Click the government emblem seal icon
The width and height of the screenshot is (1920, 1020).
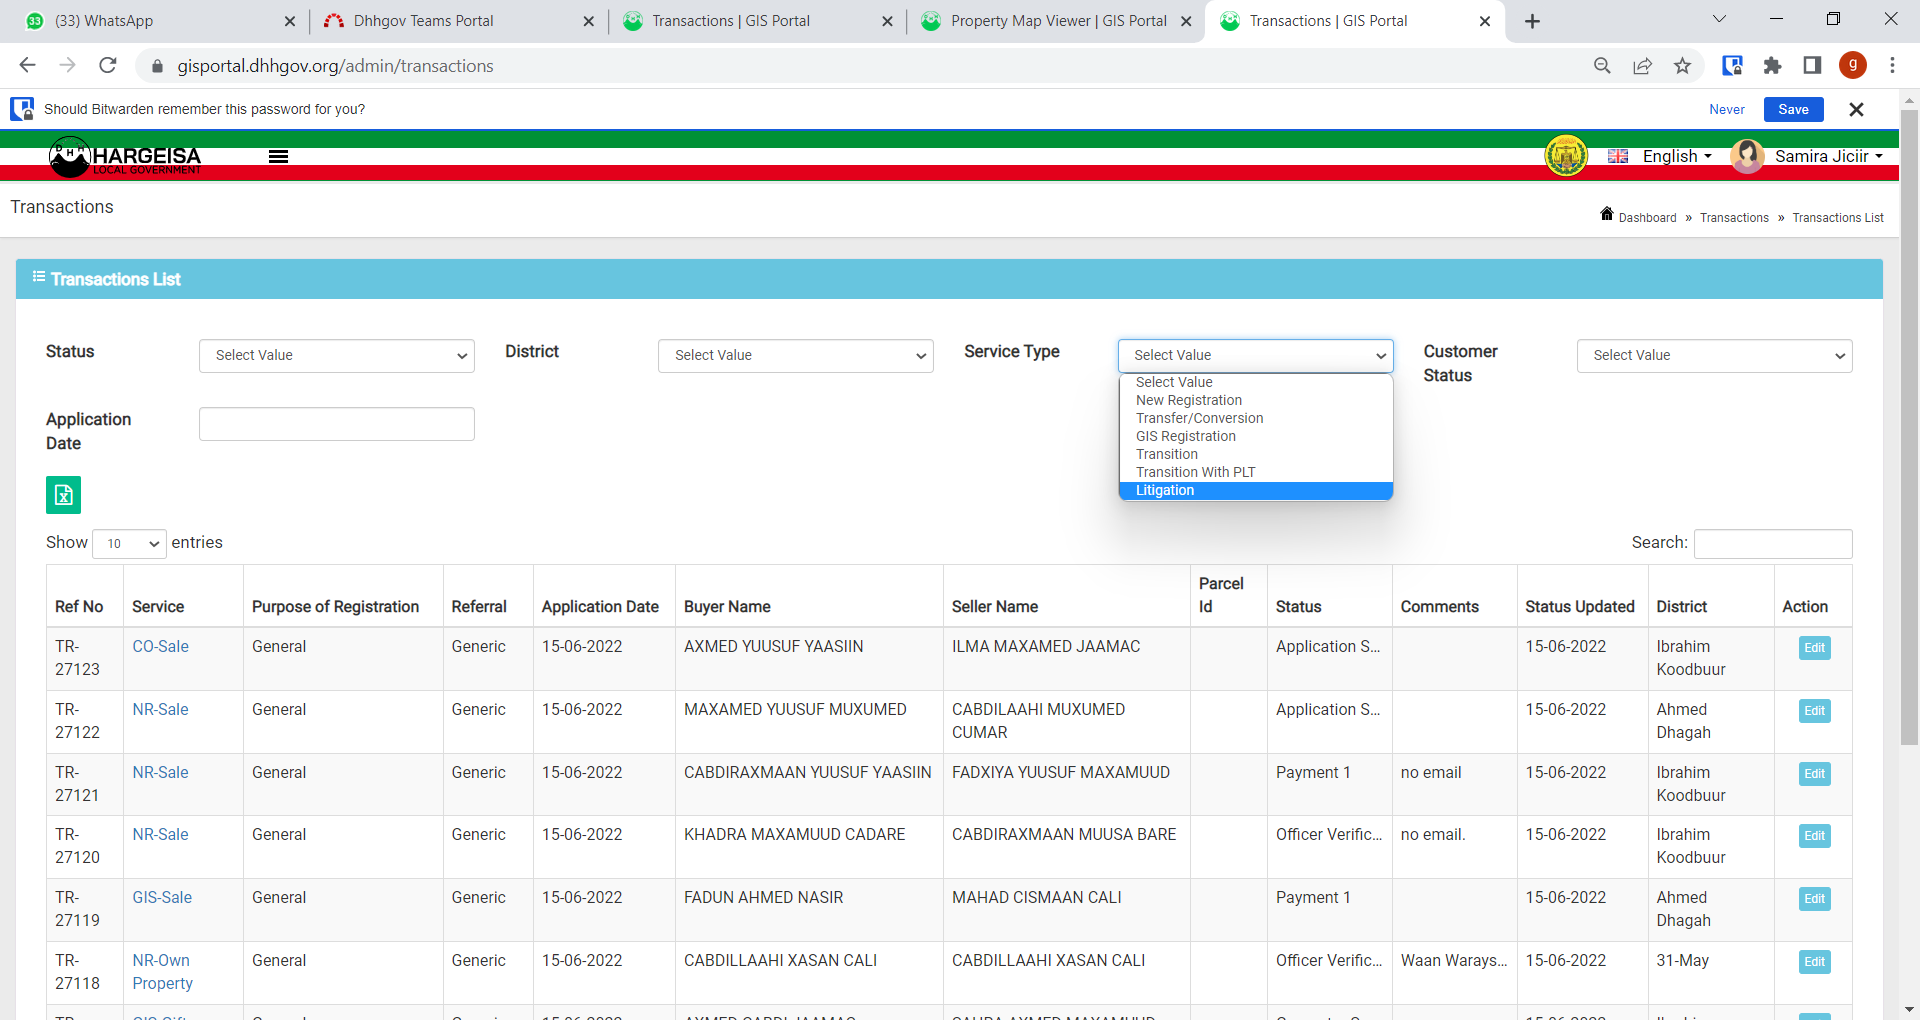coord(1566,156)
